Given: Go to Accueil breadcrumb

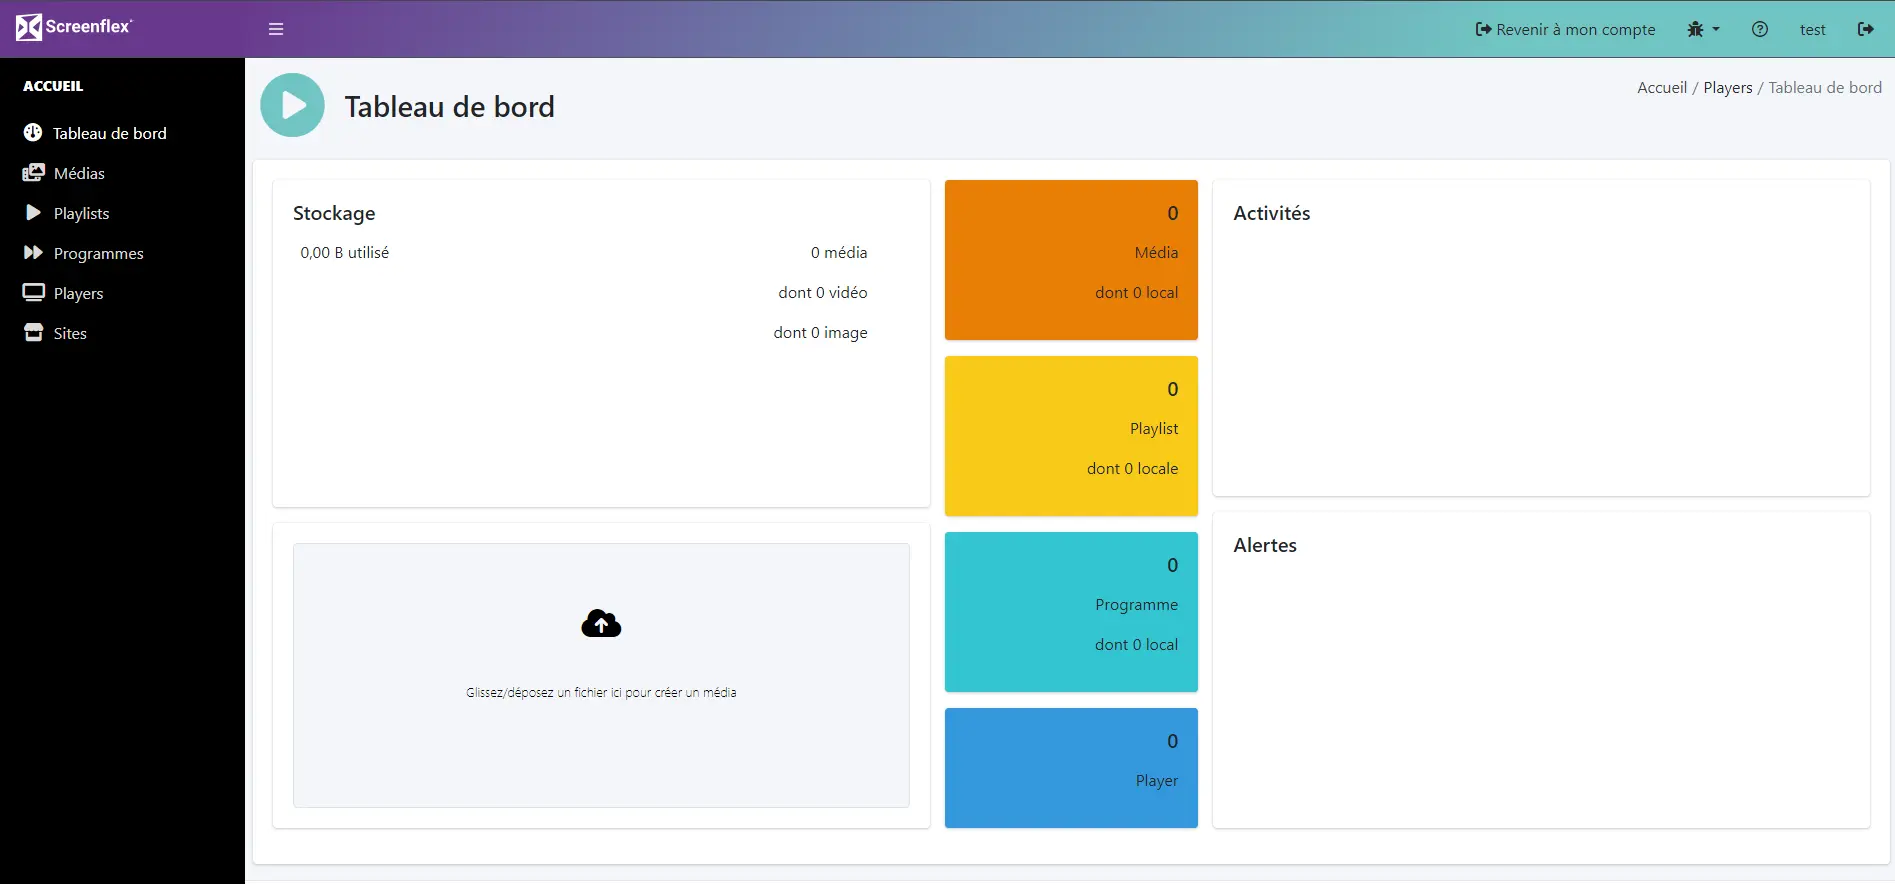Looking at the screenshot, I should point(1662,87).
